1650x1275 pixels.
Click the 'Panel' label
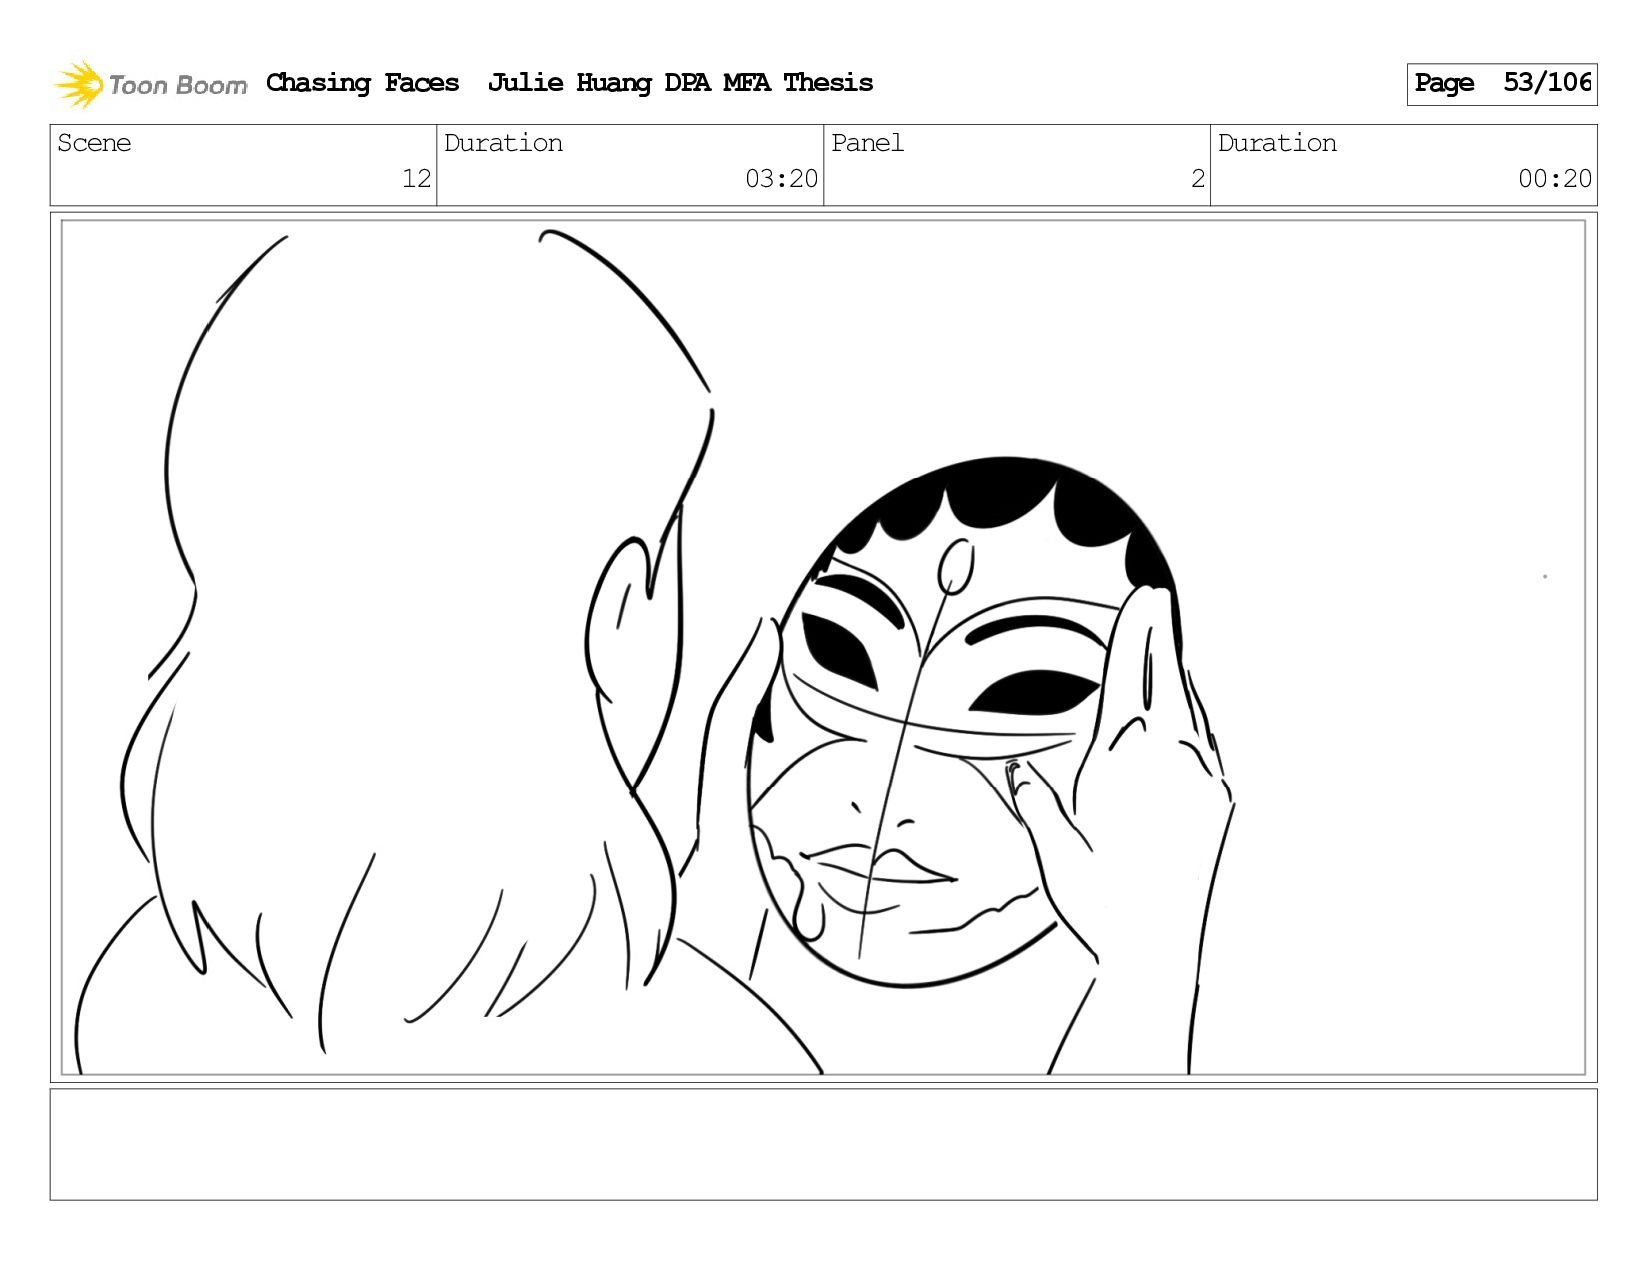click(867, 143)
